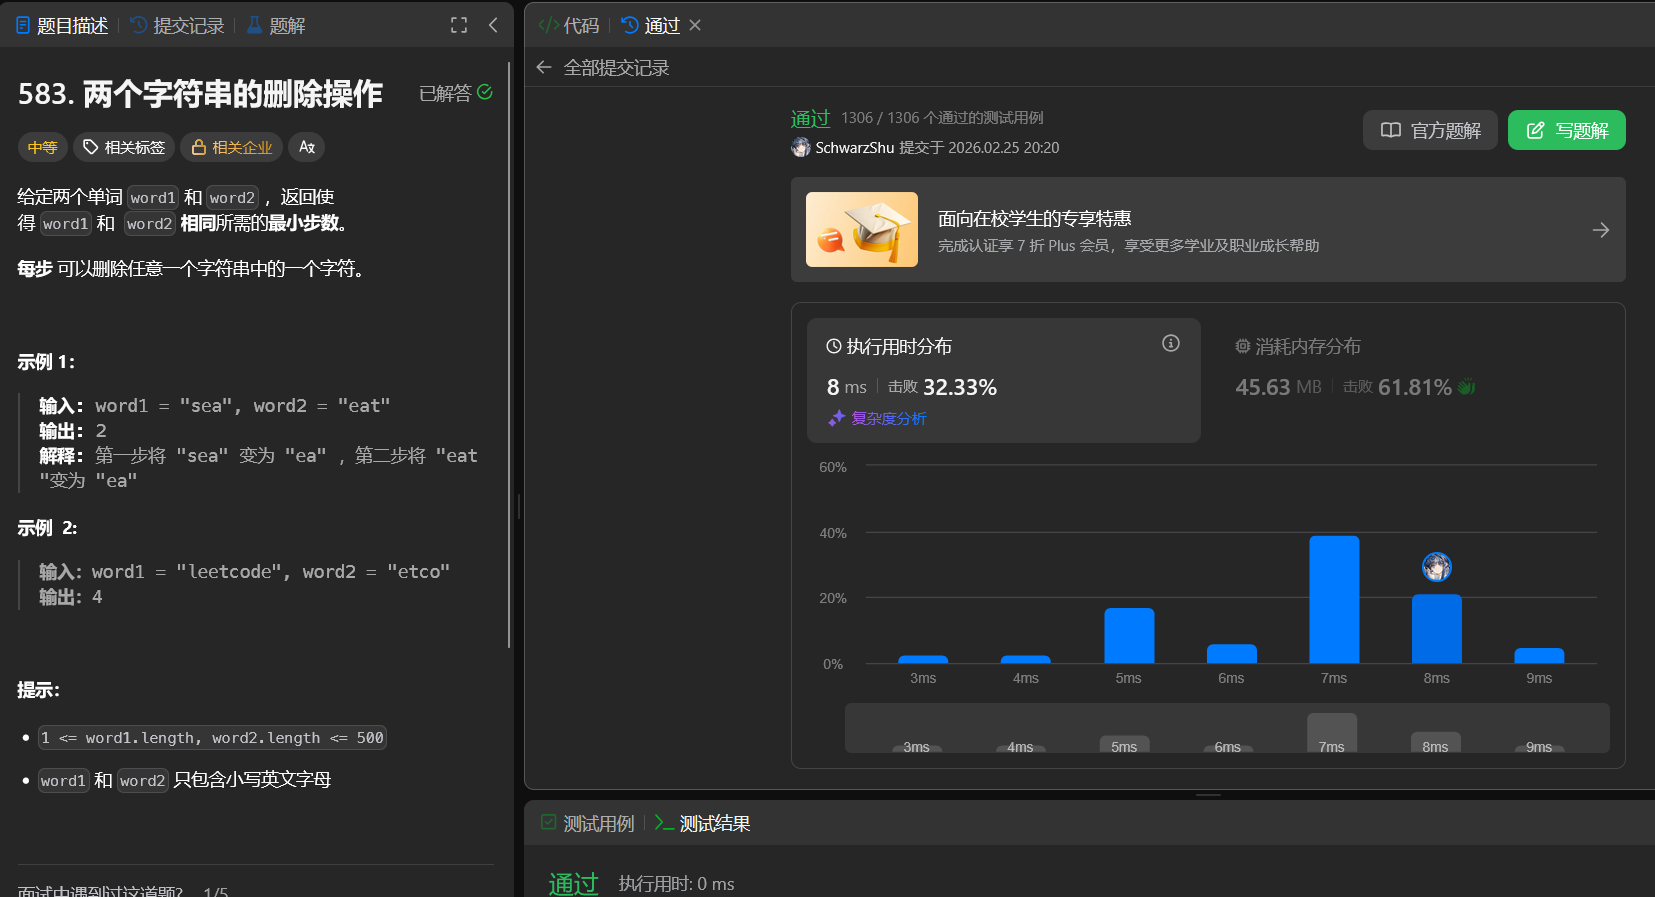
Task: Click the 官方题解 button
Action: pos(1430,130)
